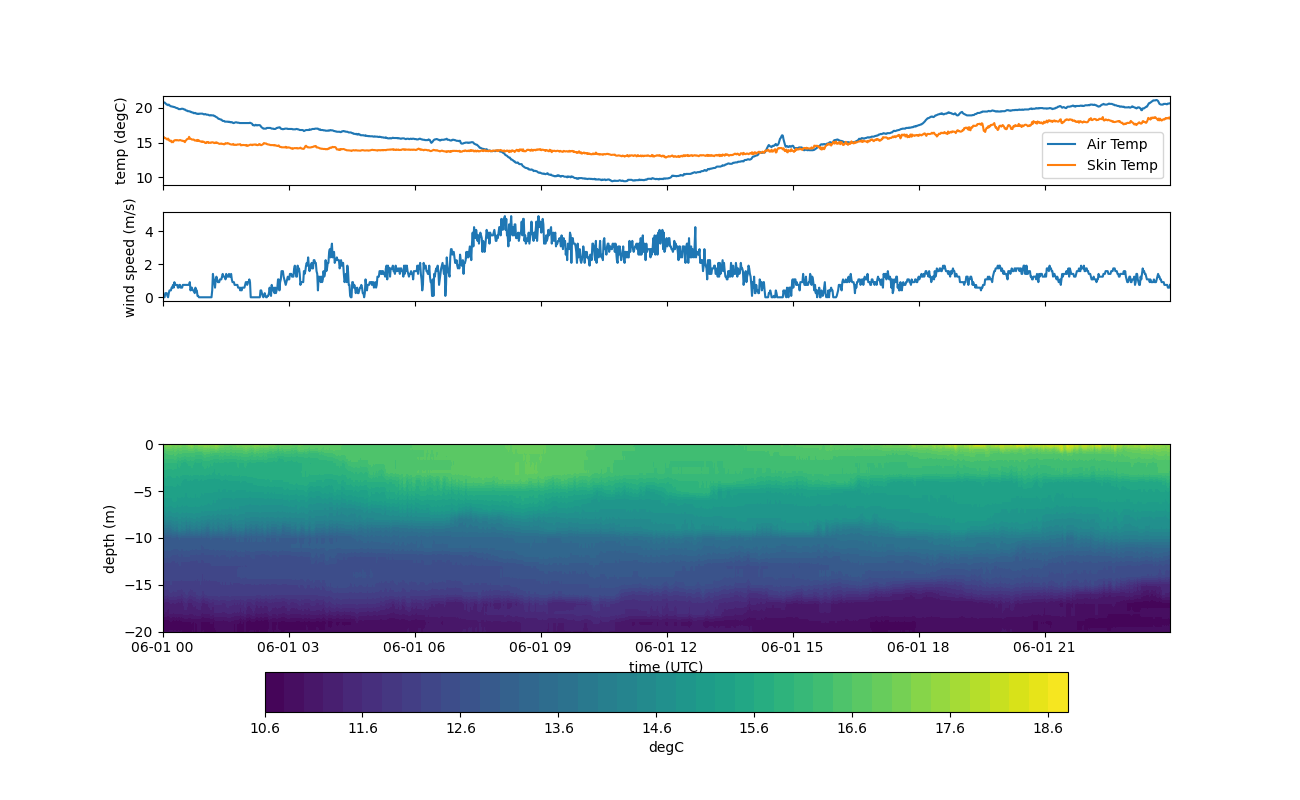Click the 'wind speed (m/s)' axis label
1300x800 pixels.
(x=129, y=257)
